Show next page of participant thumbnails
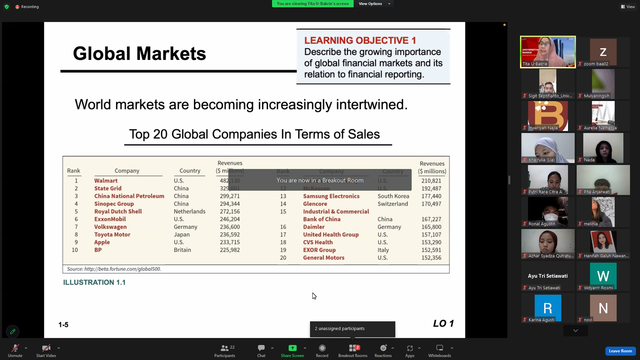Viewport: 640px width, 360px height. (576, 331)
